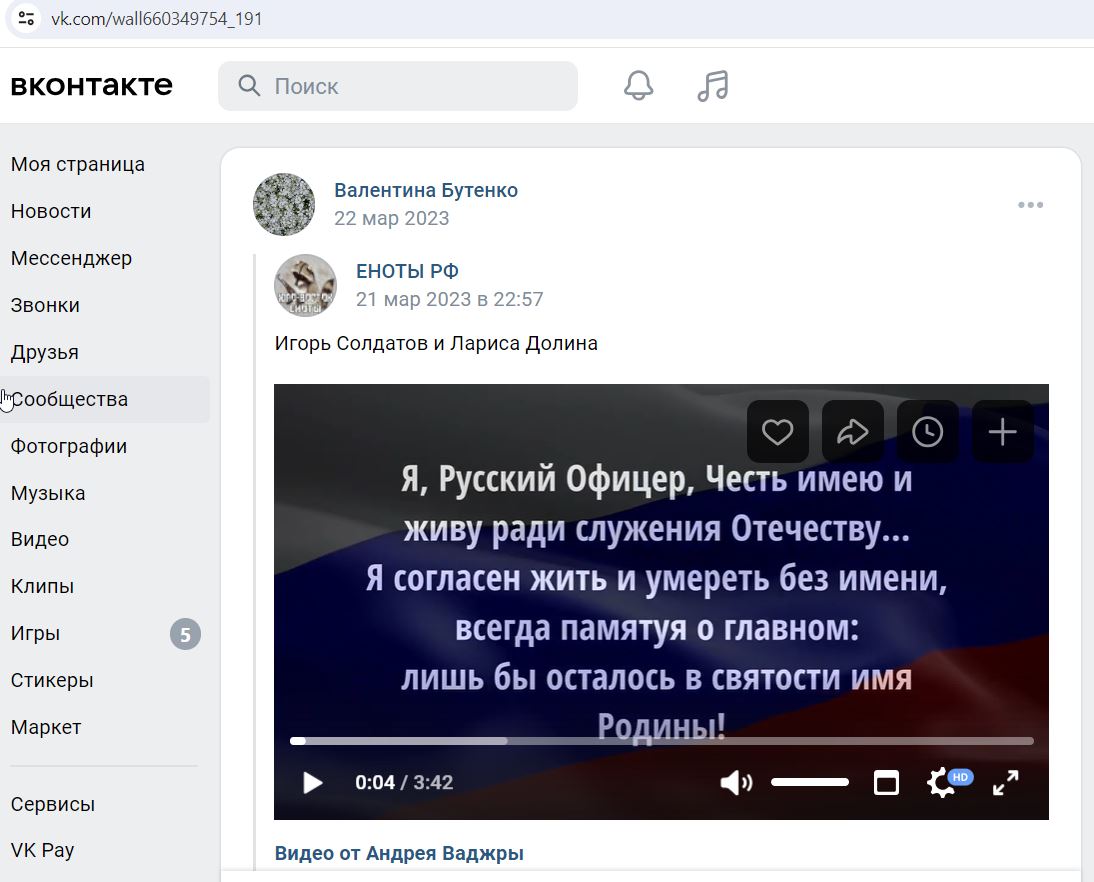Click the Игры badge showing 5
This screenshot has height=882, width=1094.
pos(186,634)
